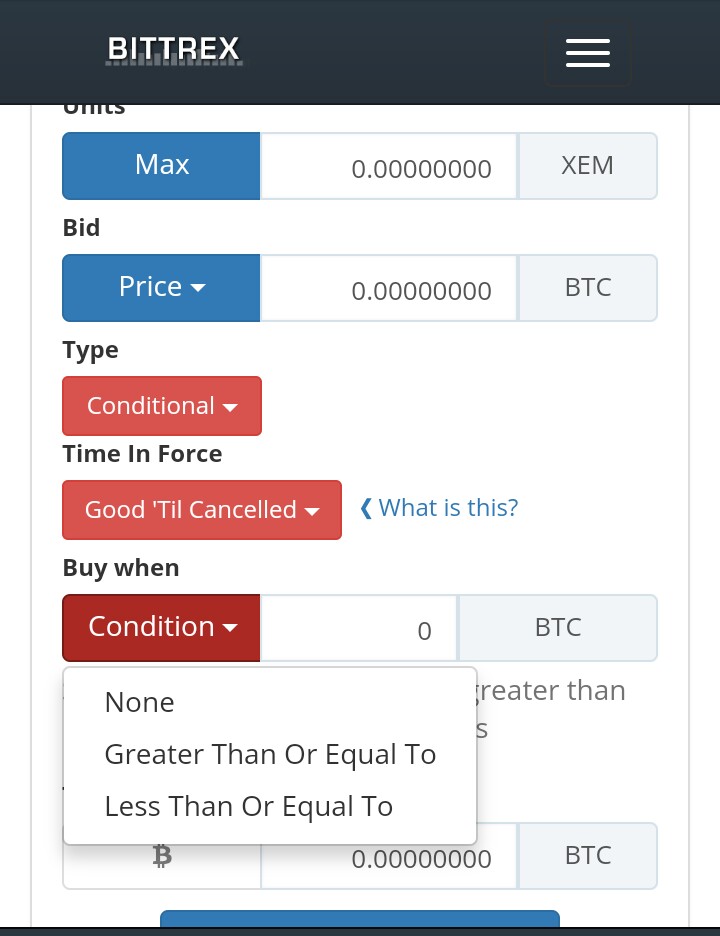
Task: Open the hamburger navigation menu
Action: coord(587,53)
